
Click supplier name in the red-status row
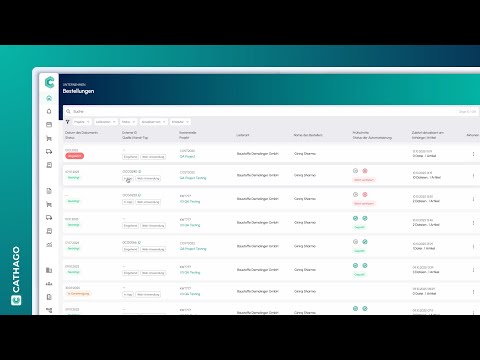point(258,154)
